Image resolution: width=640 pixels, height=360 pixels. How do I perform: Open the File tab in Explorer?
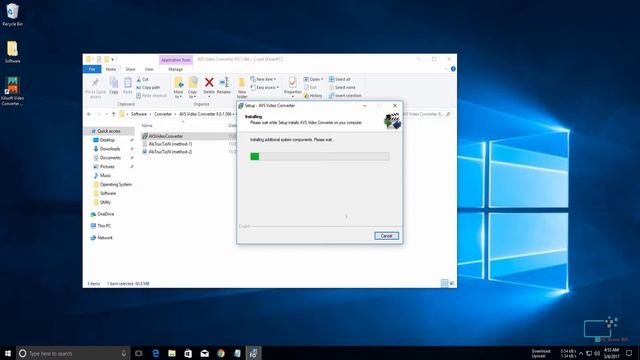(92, 69)
